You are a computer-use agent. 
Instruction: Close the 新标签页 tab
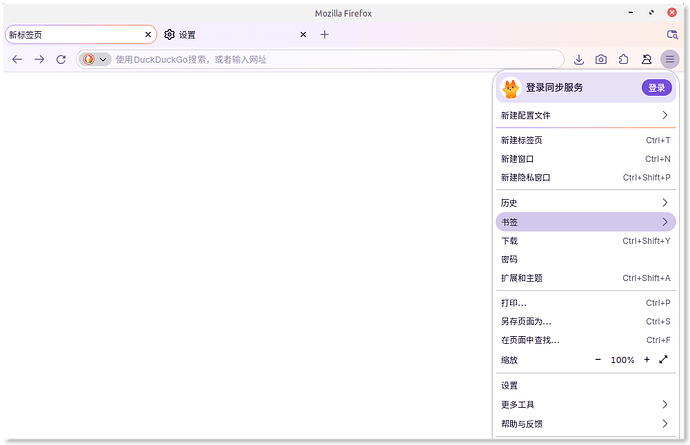(x=148, y=34)
